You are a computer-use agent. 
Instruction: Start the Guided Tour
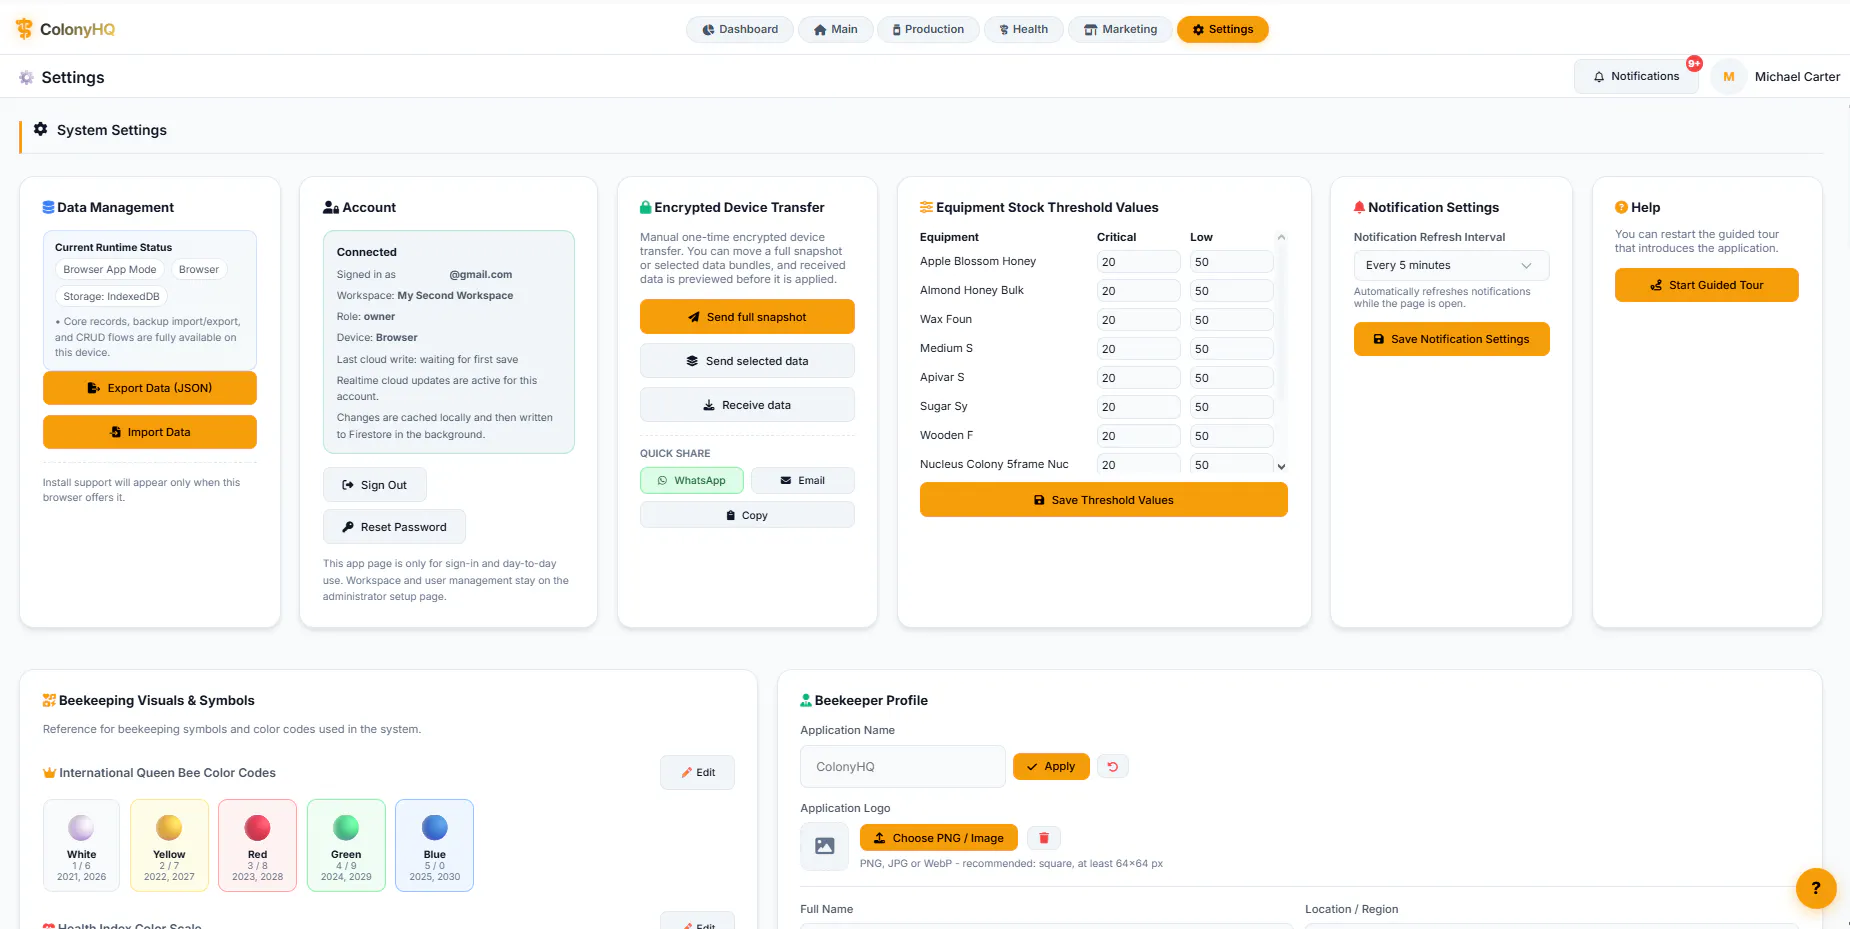click(x=1706, y=285)
